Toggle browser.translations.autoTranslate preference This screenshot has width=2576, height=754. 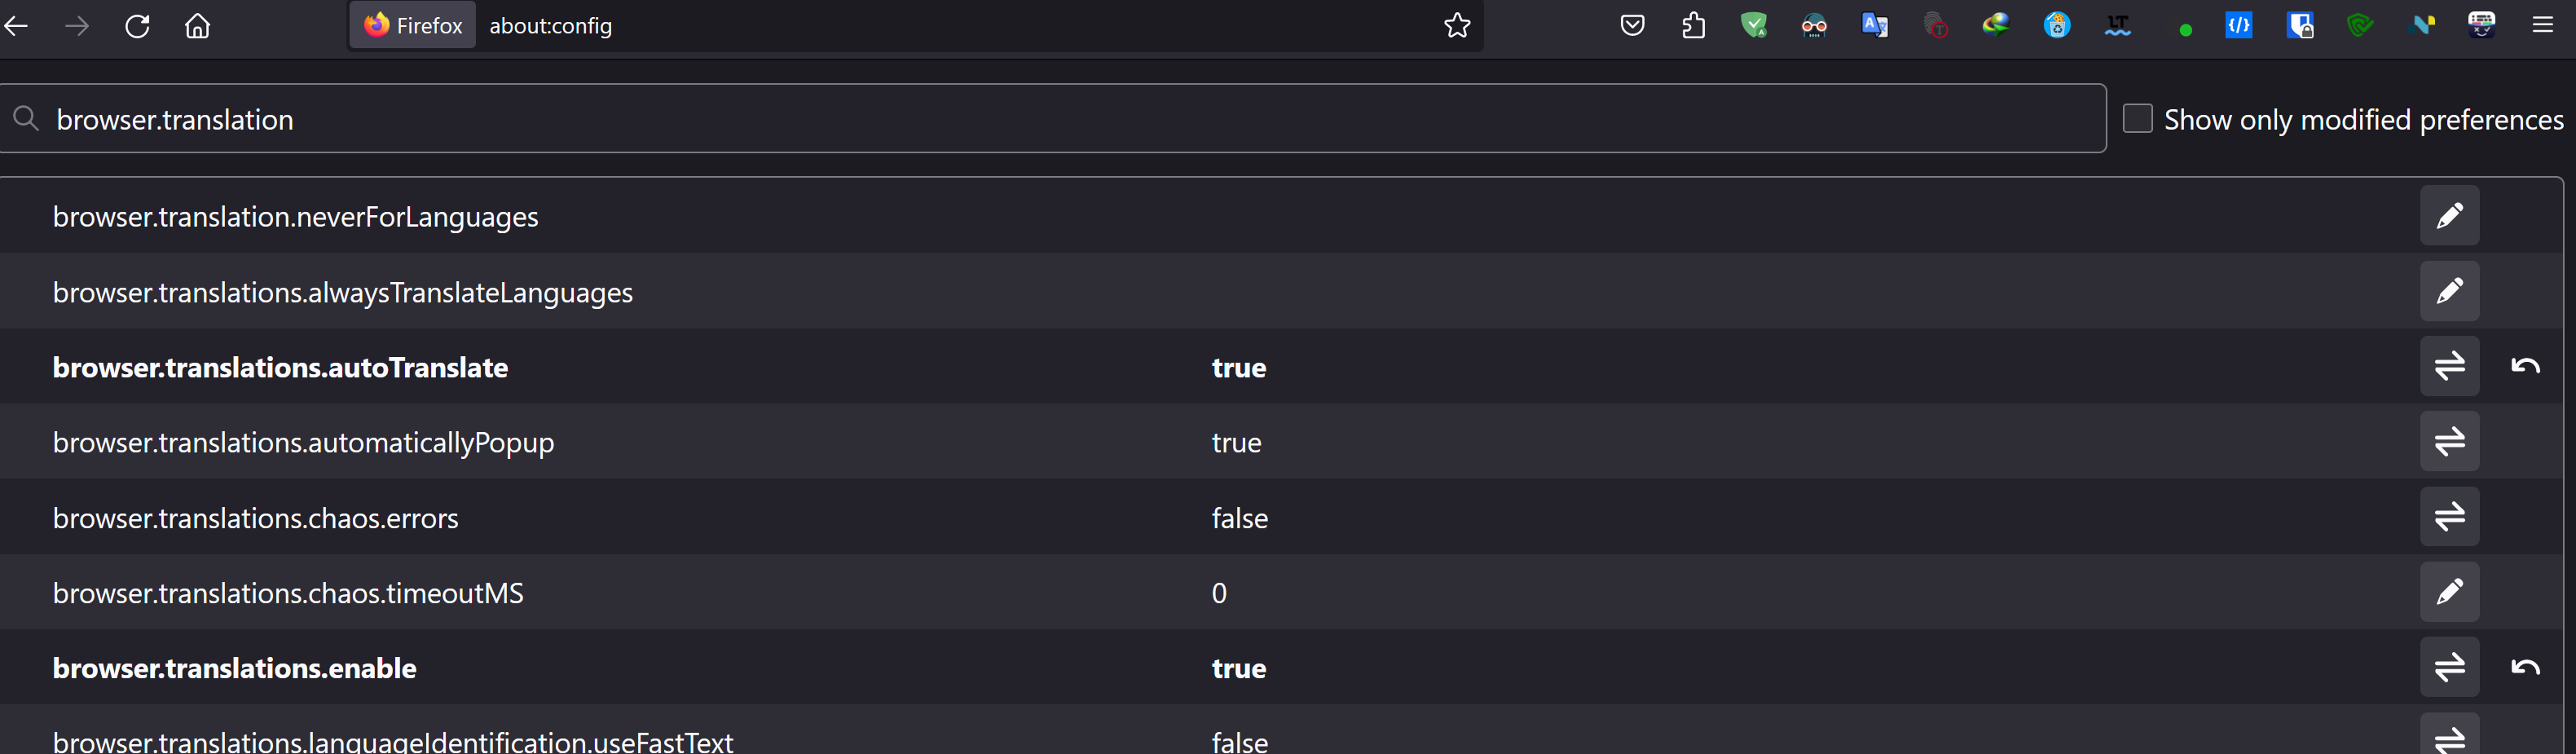(x=2449, y=367)
